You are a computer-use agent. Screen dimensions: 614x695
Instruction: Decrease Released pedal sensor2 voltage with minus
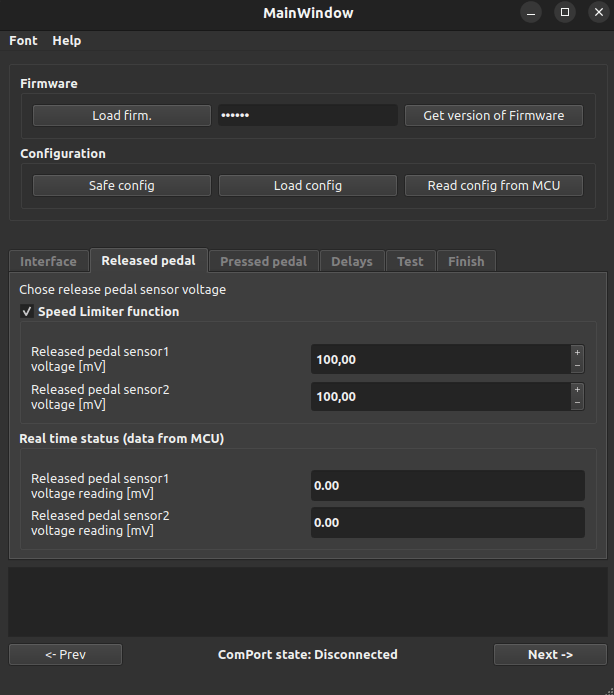577,403
